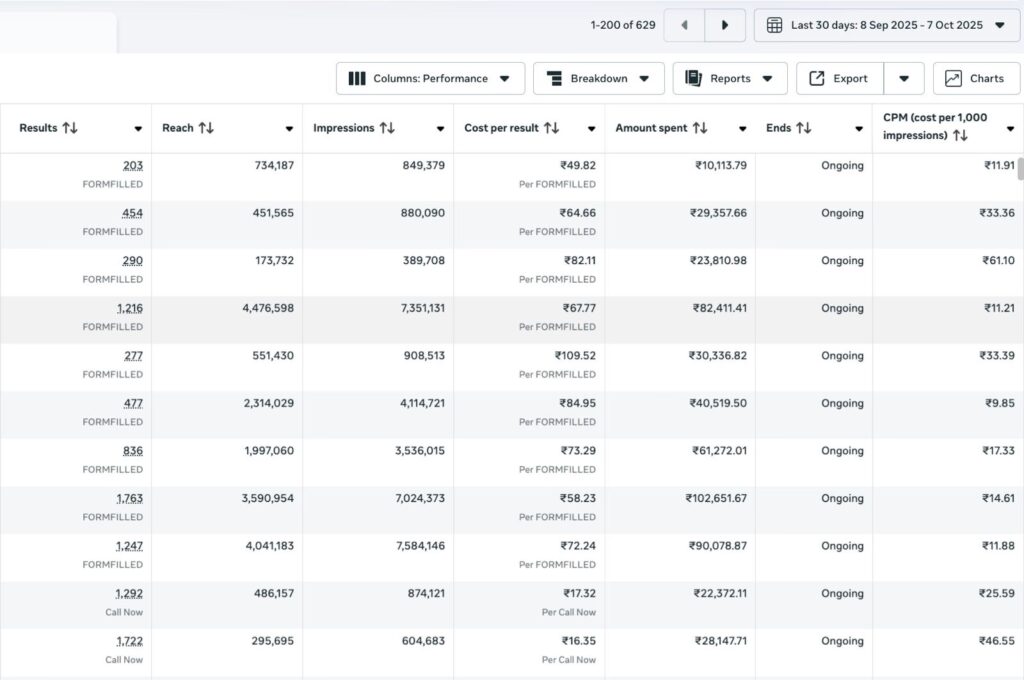The image size is (1024, 680).
Task: Sort by the Reach column arrows
Action: point(206,128)
